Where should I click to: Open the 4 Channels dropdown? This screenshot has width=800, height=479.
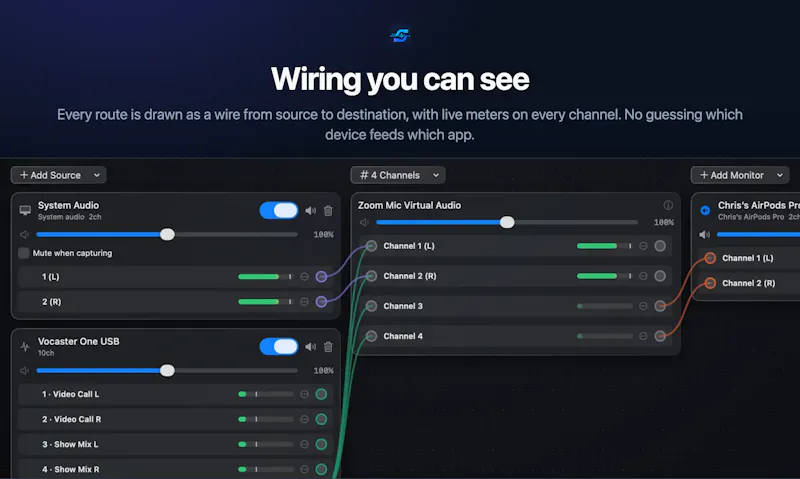[x=397, y=175]
